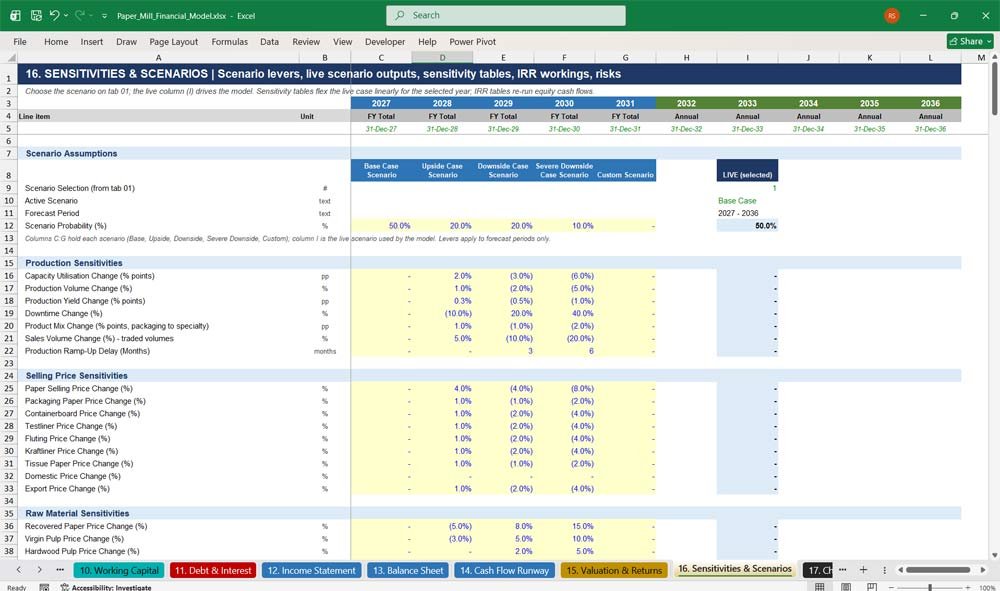The height and width of the screenshot is (591, 1000).
Task: Click the vertical scrollbar thumb
Action: click(994, 89)
